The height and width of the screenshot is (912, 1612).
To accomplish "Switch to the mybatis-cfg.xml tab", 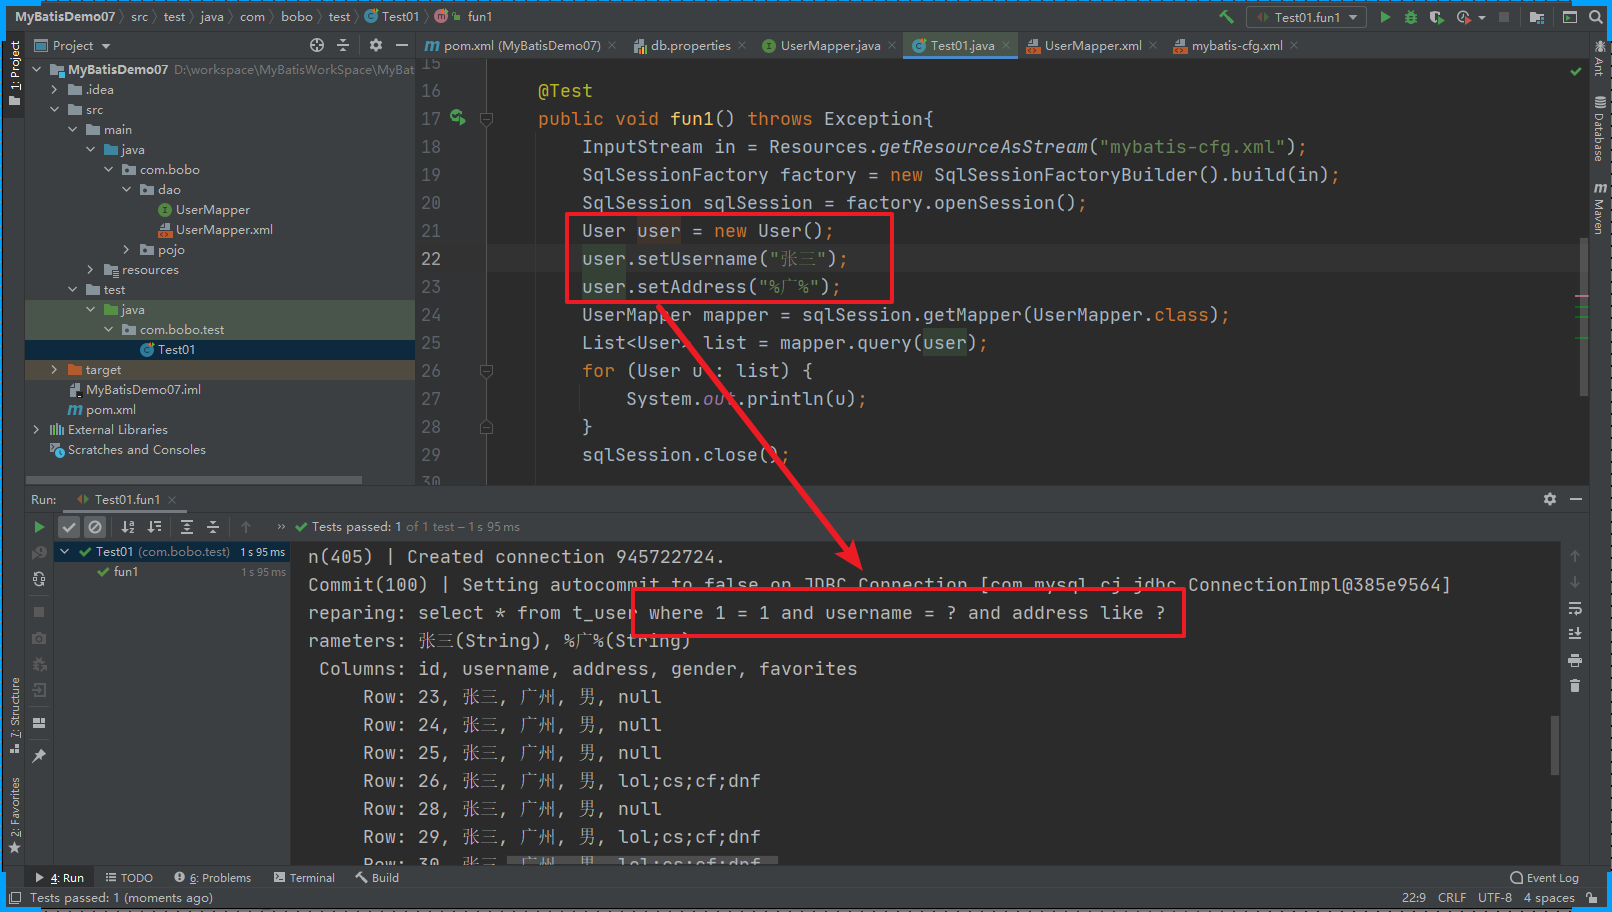I will click(1236, 46).
